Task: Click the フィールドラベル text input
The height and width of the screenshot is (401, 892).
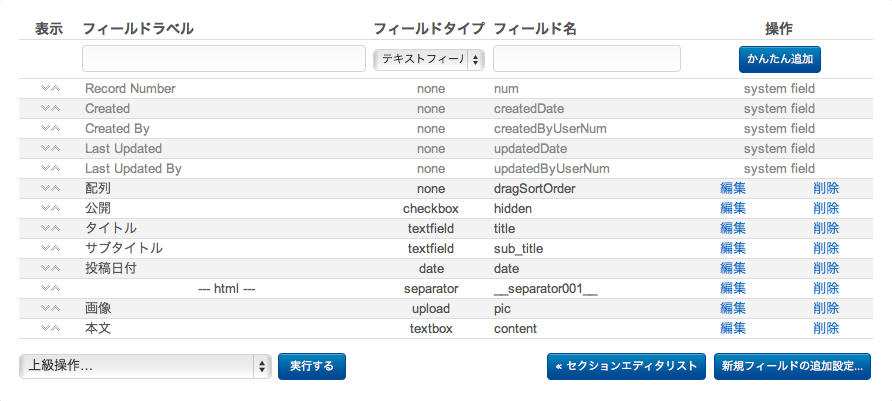Action: (x=224, y=59)
